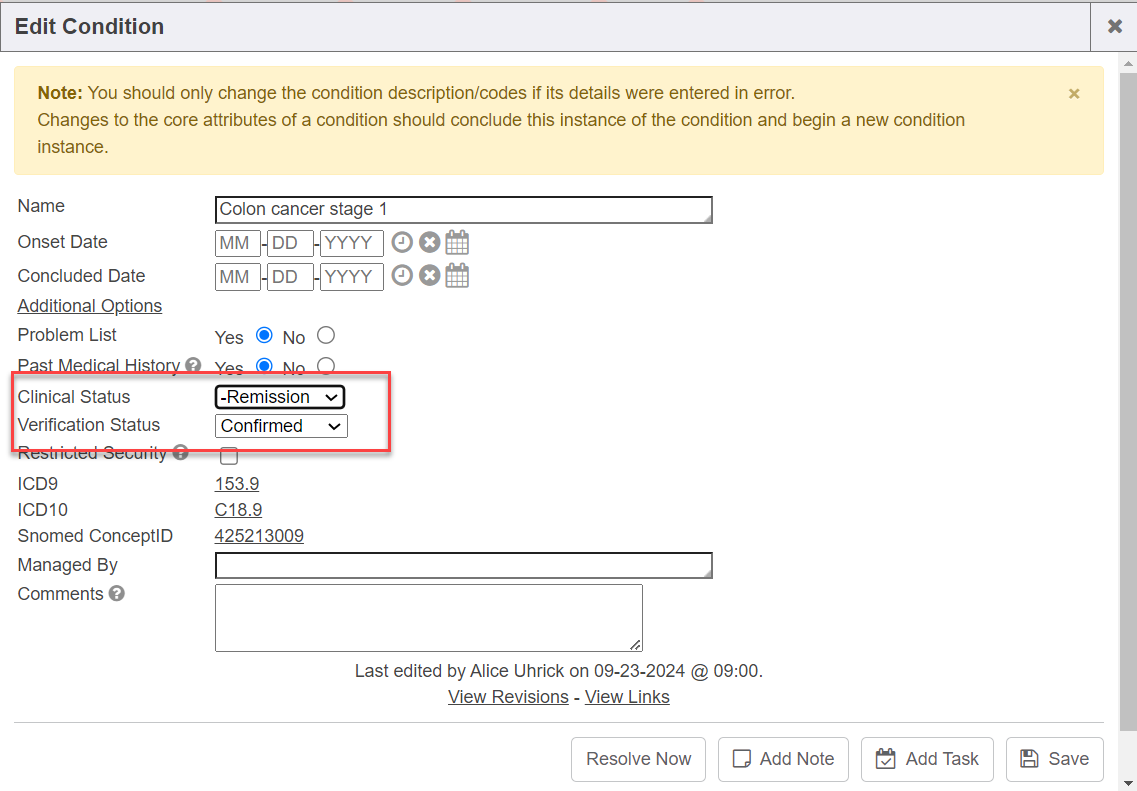Screen dimensions: 1137x791
Task: Click the Resolve Now button
Action: (638, 759)
